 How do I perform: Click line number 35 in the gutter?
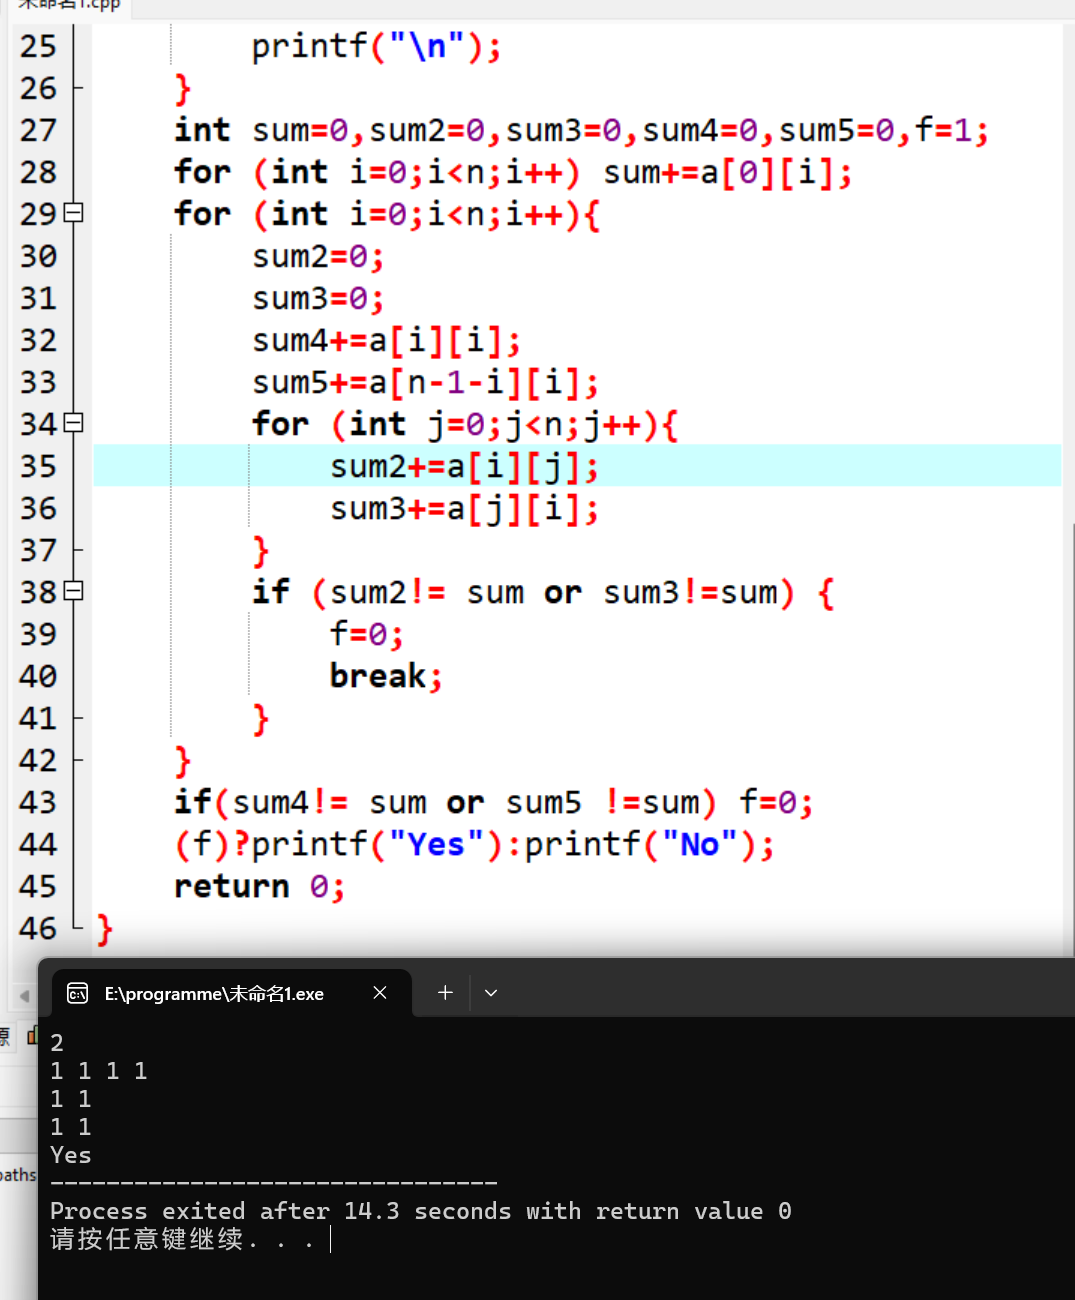click(38, 466)
